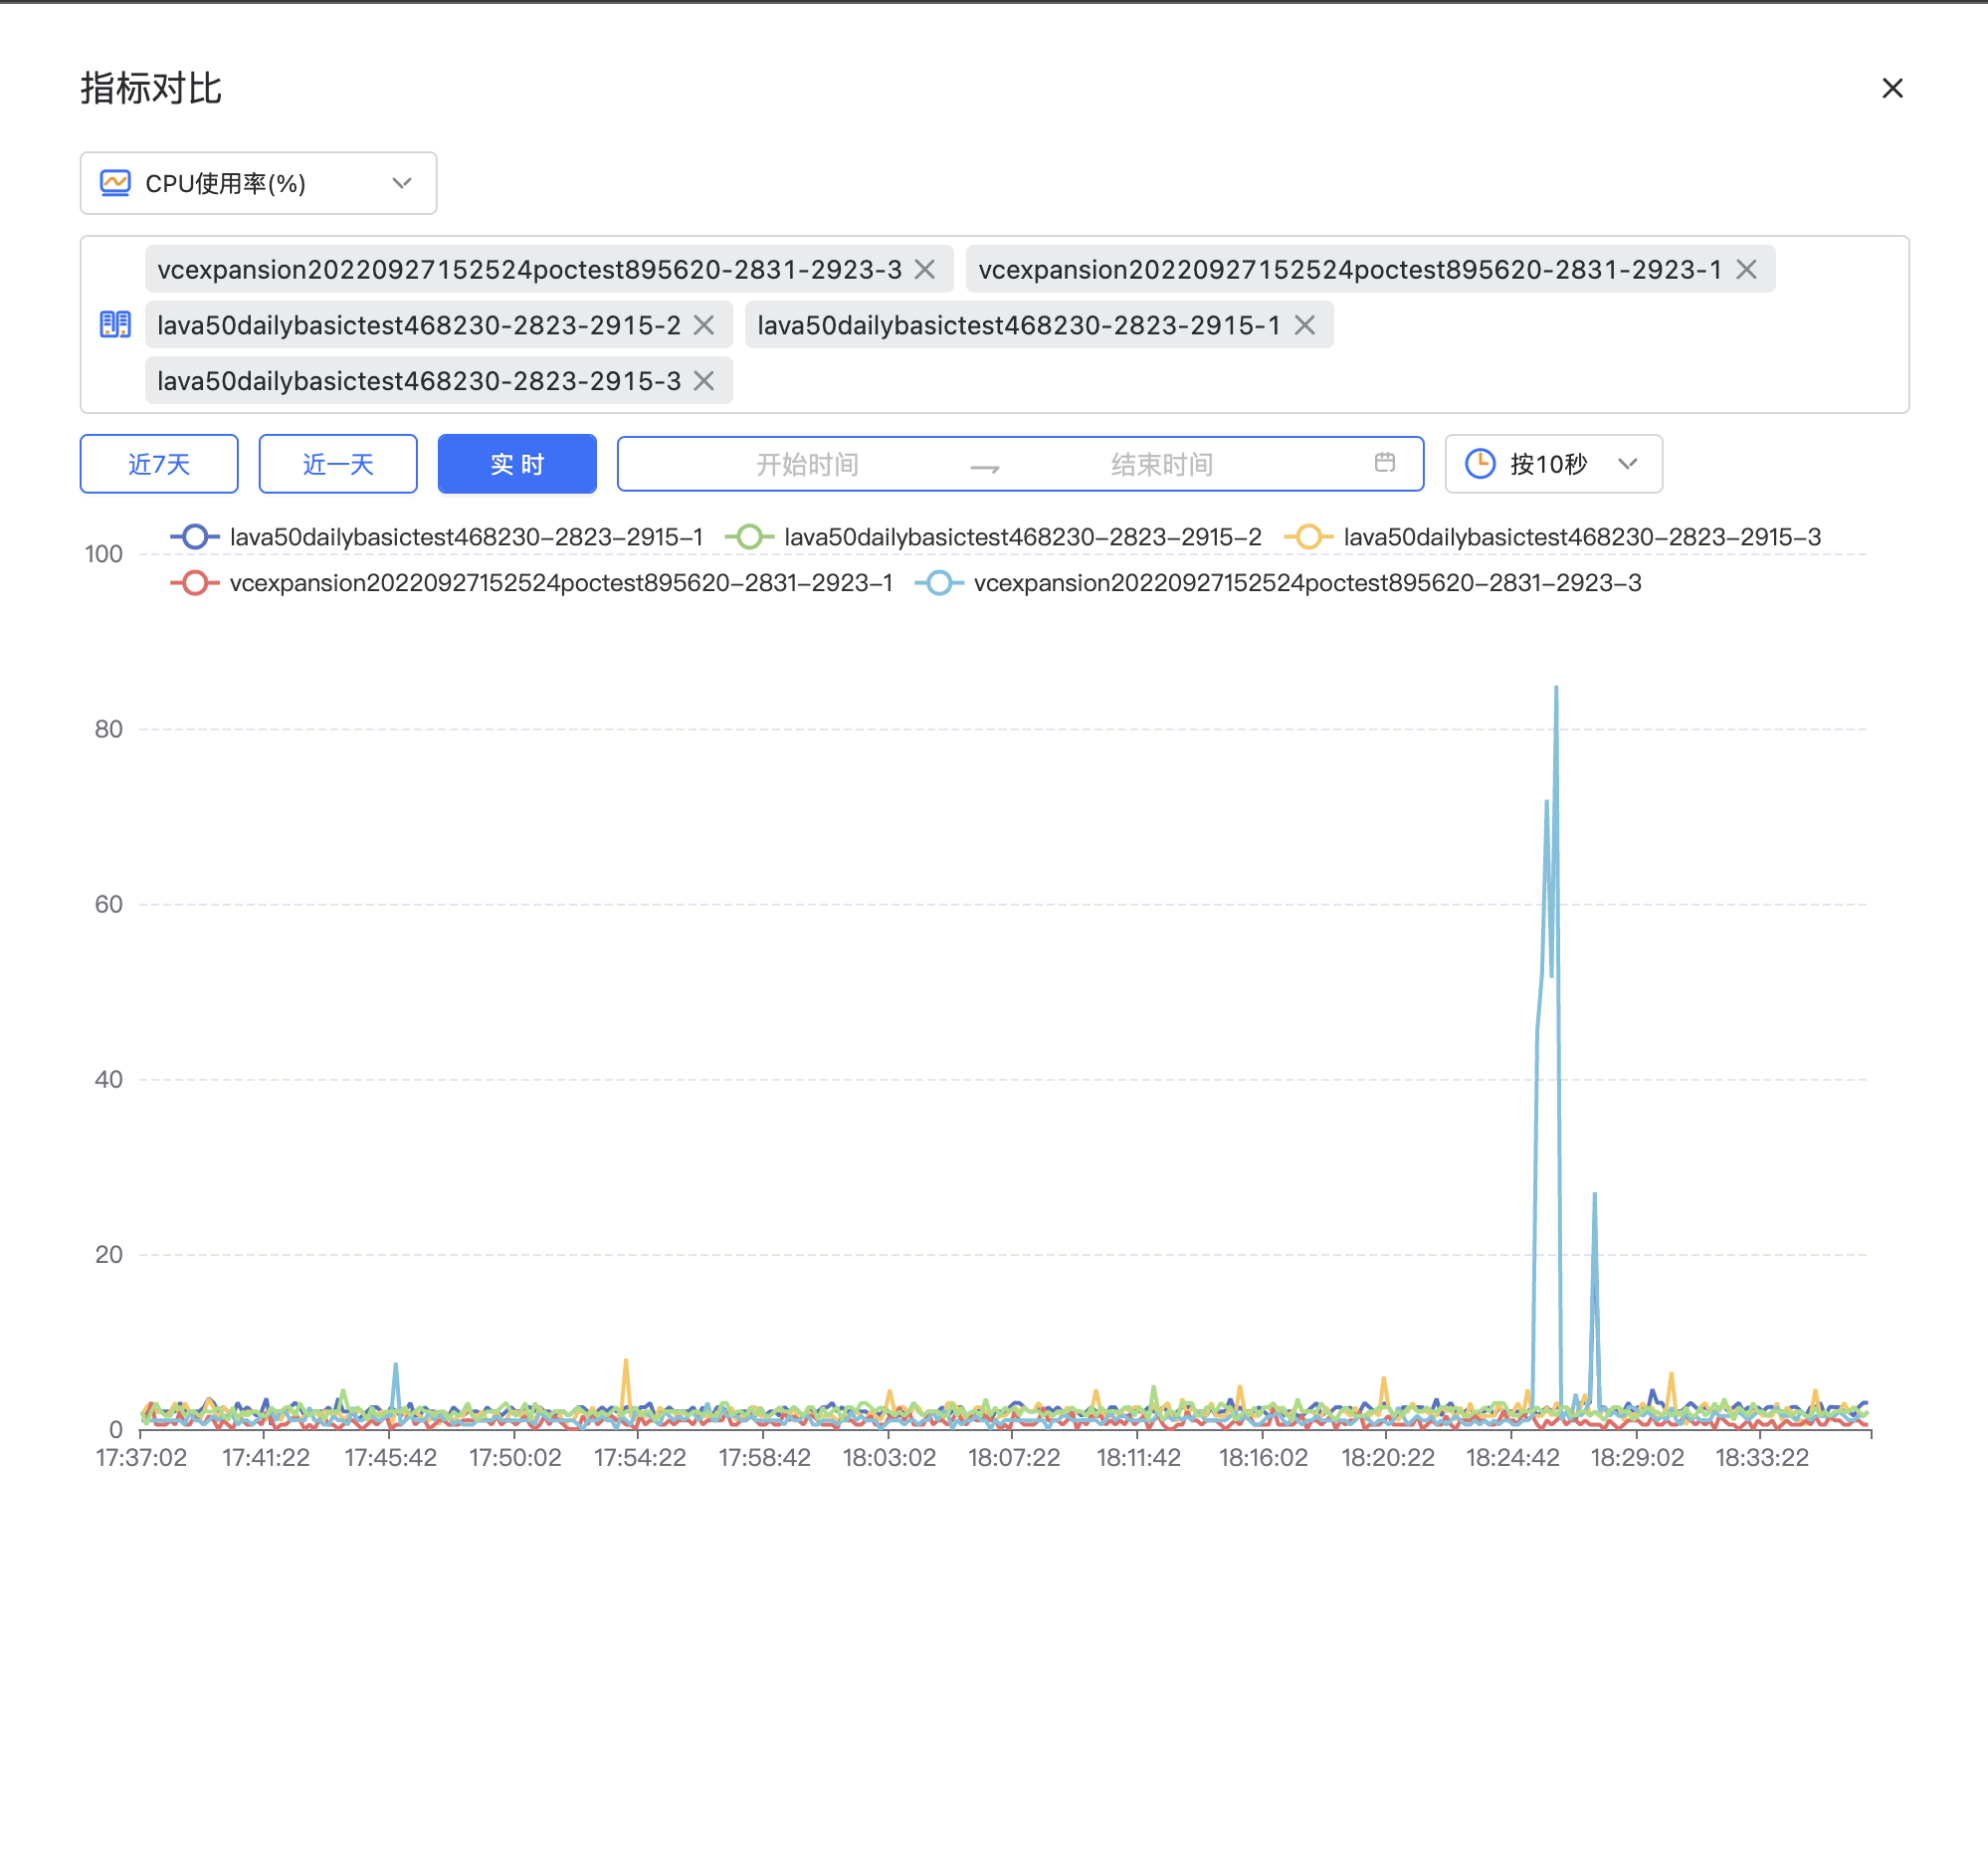Click the 指标对比 dialog title
1988x1871 pixels.
pyautogui.click(x=151, y=88)
